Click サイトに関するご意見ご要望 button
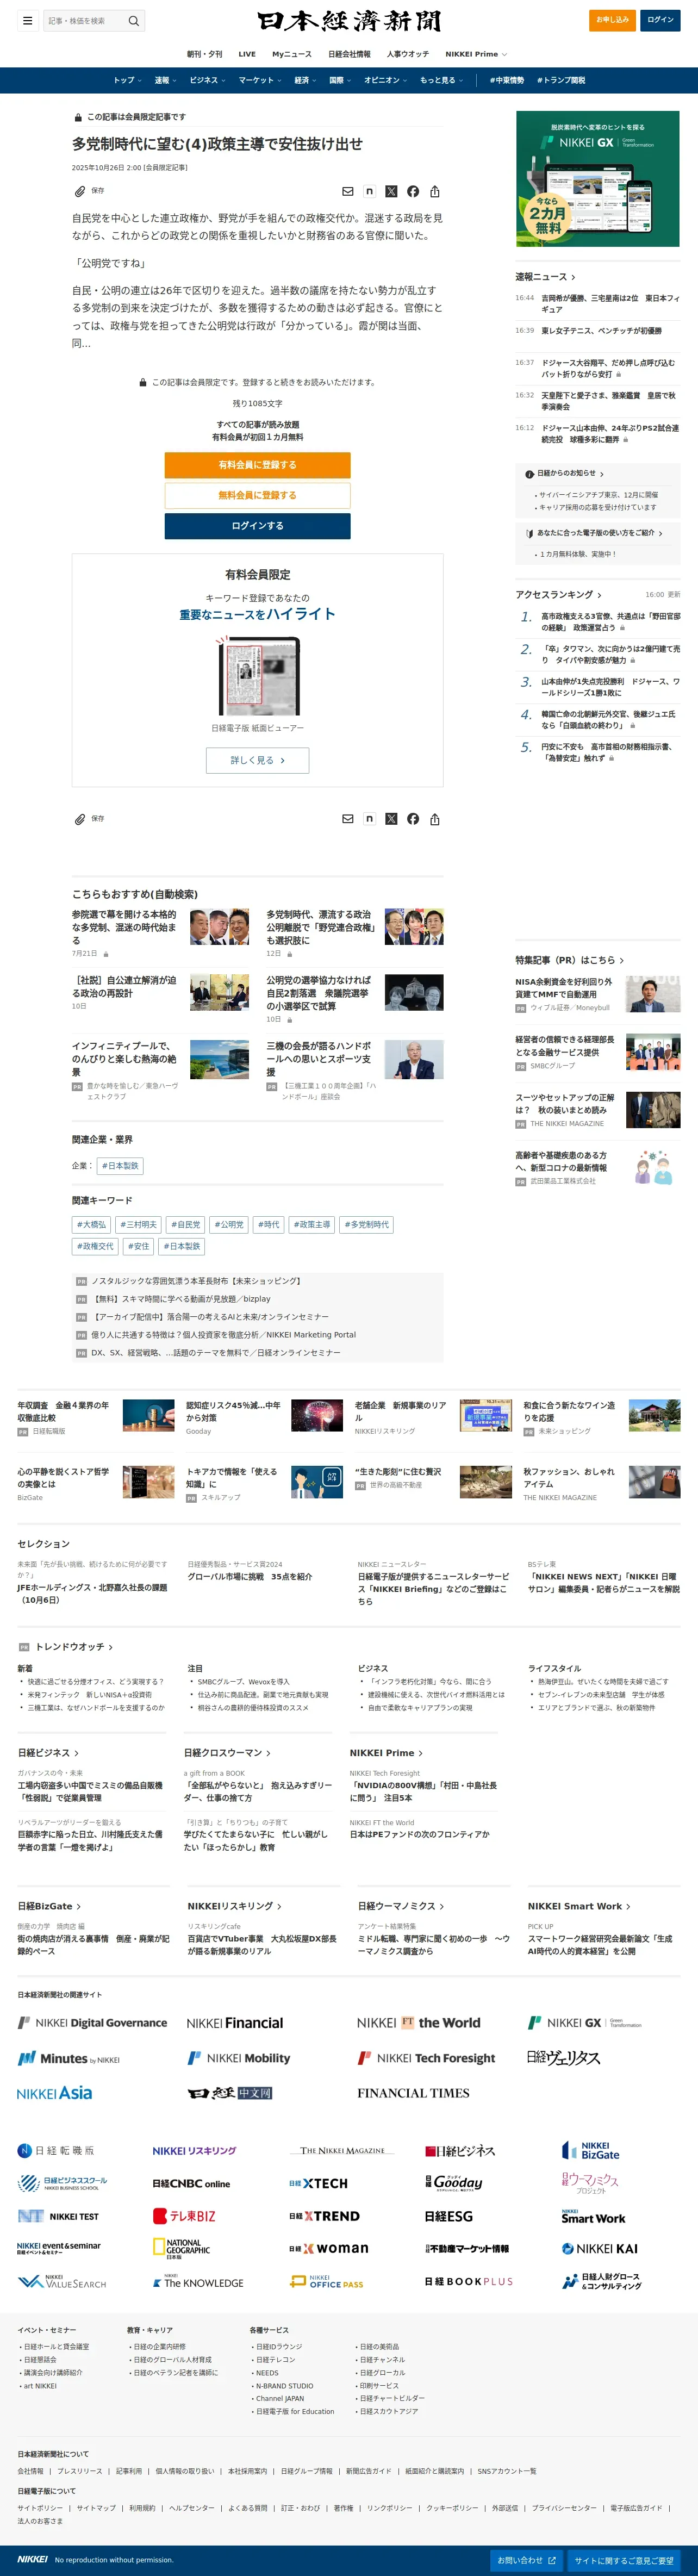Image resolution: width=698 pixels, height=2576 pixels. (x=624, y=2560)
